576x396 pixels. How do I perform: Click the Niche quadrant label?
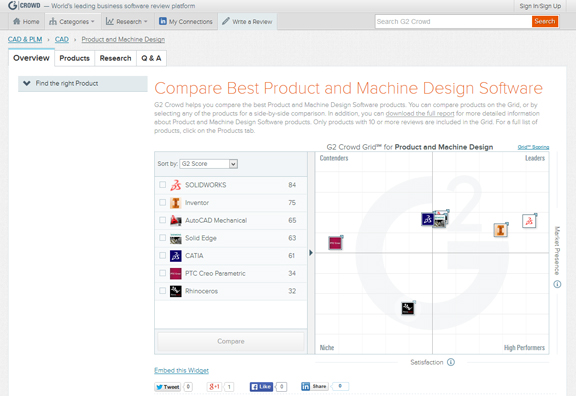327,348
